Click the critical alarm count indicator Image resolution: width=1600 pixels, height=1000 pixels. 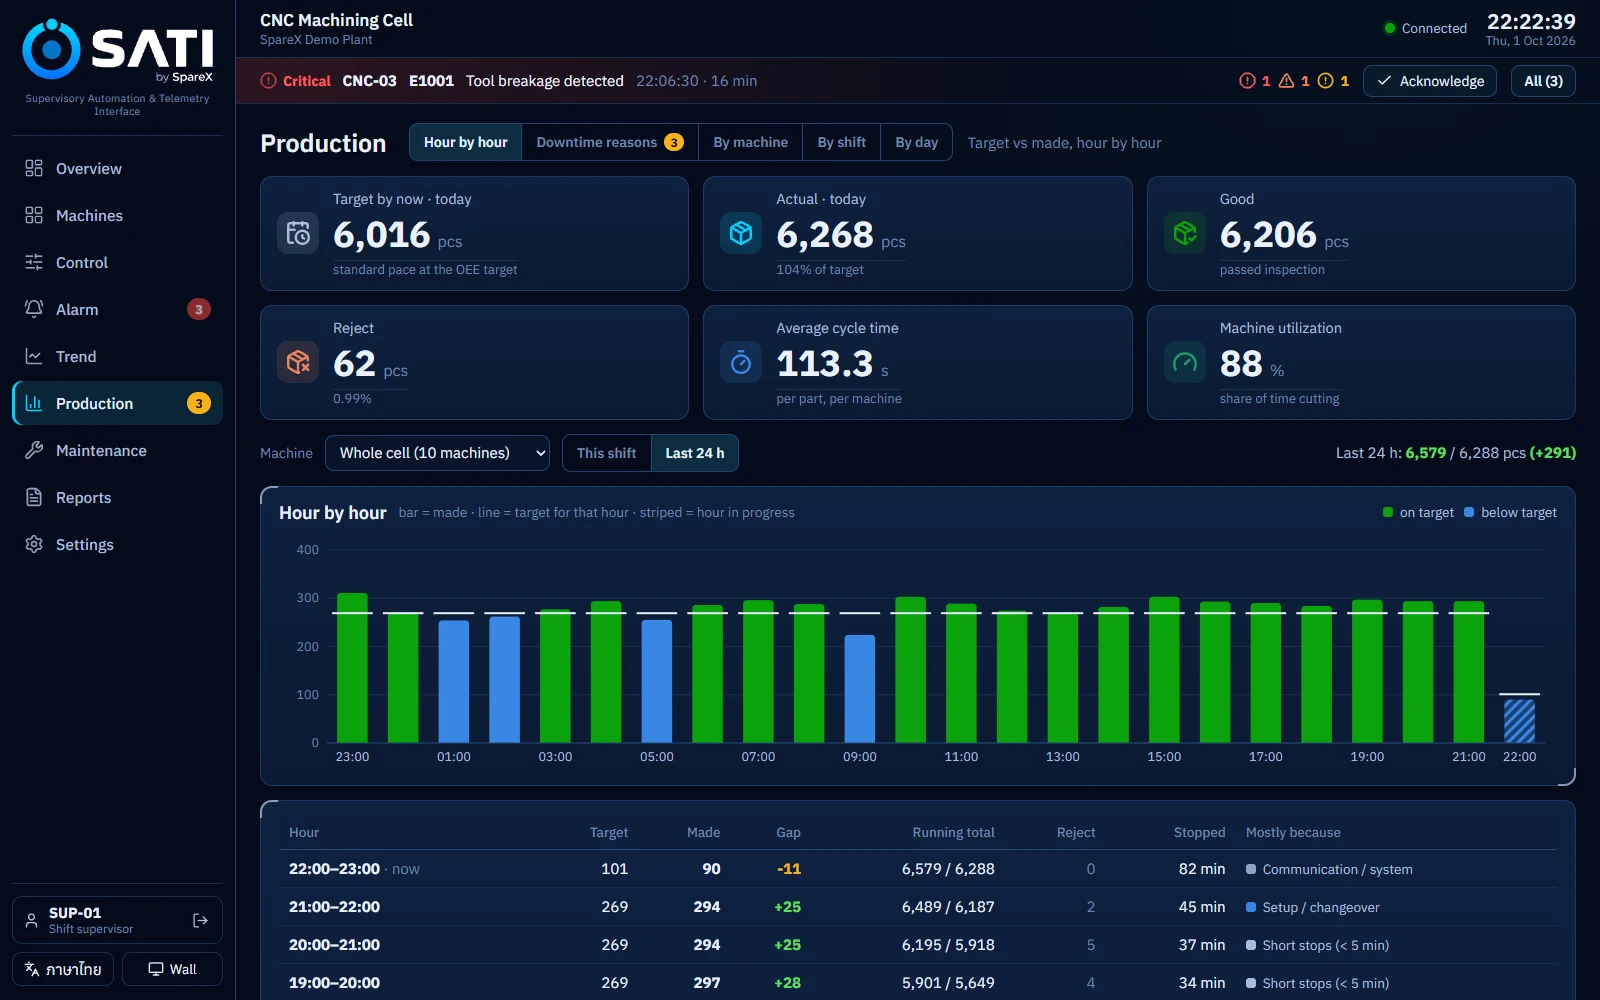coord(1255,81)
